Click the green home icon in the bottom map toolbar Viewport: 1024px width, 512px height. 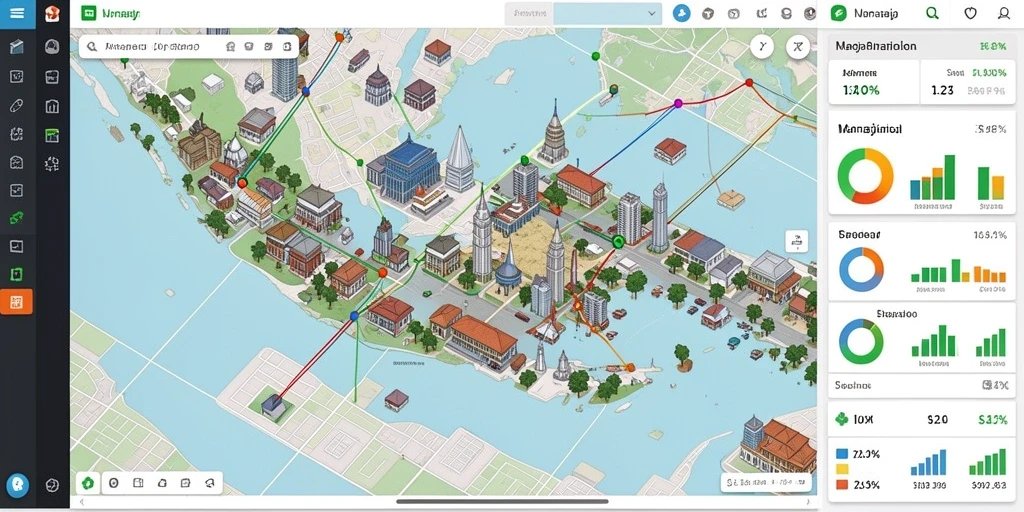88,483
